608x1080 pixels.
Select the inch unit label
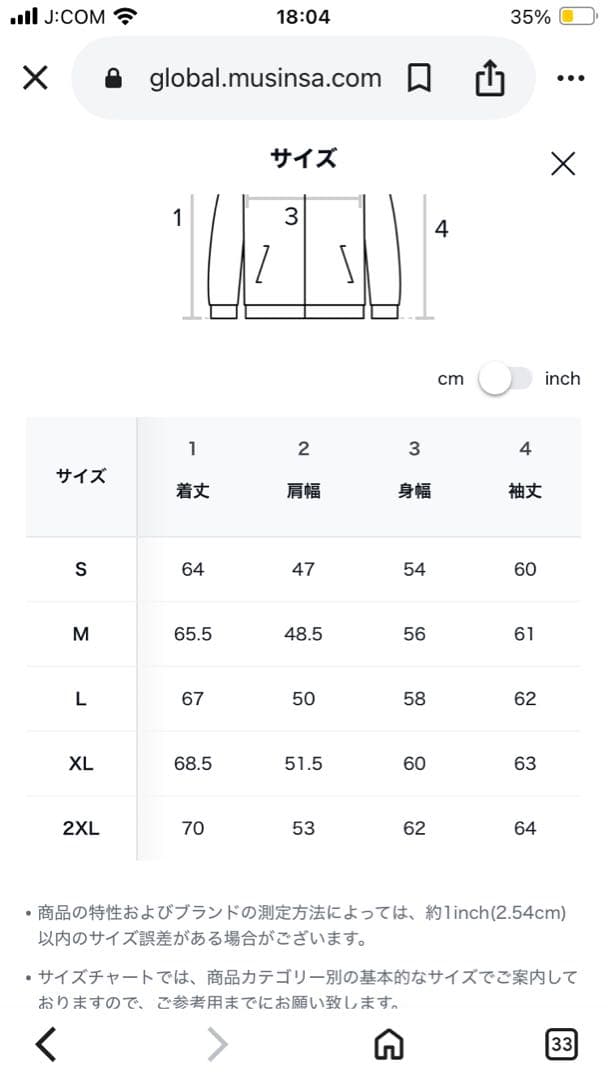(562, 379)
